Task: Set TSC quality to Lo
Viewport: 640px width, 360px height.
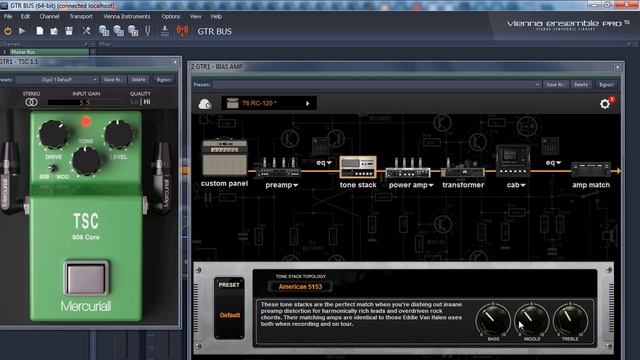Action: tap(135, 102)
